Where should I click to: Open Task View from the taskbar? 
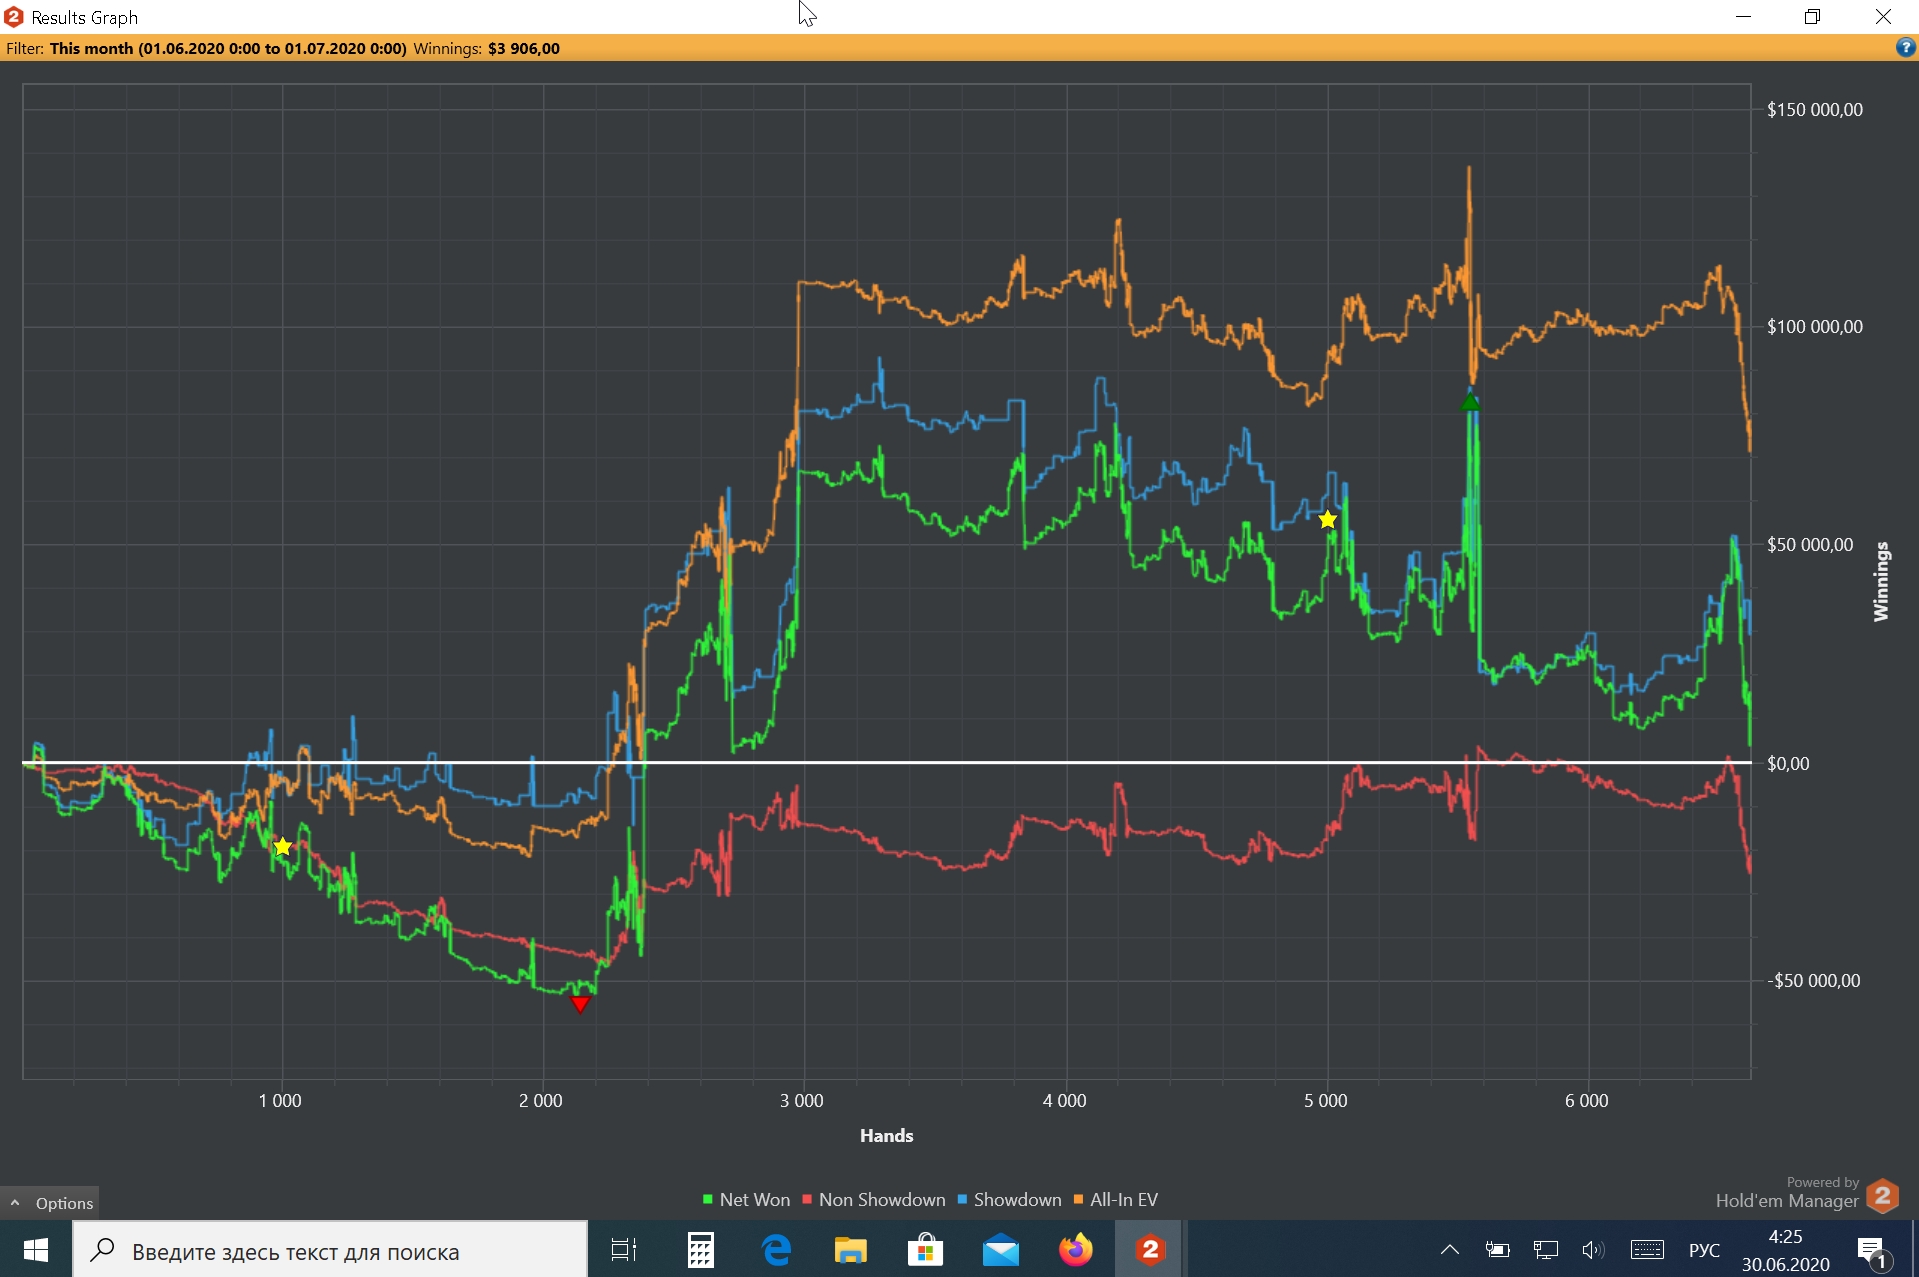coord(624,1250)
